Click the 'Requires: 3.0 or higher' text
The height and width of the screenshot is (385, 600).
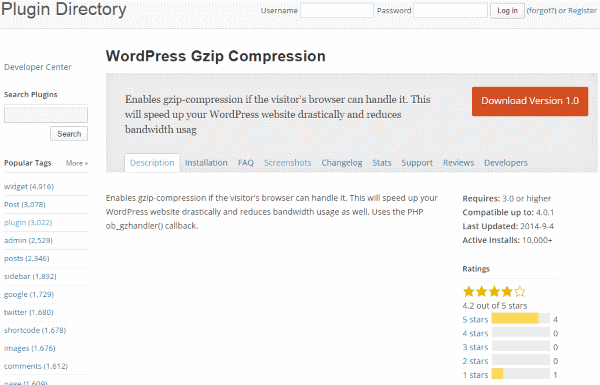[x=507, y=199]
